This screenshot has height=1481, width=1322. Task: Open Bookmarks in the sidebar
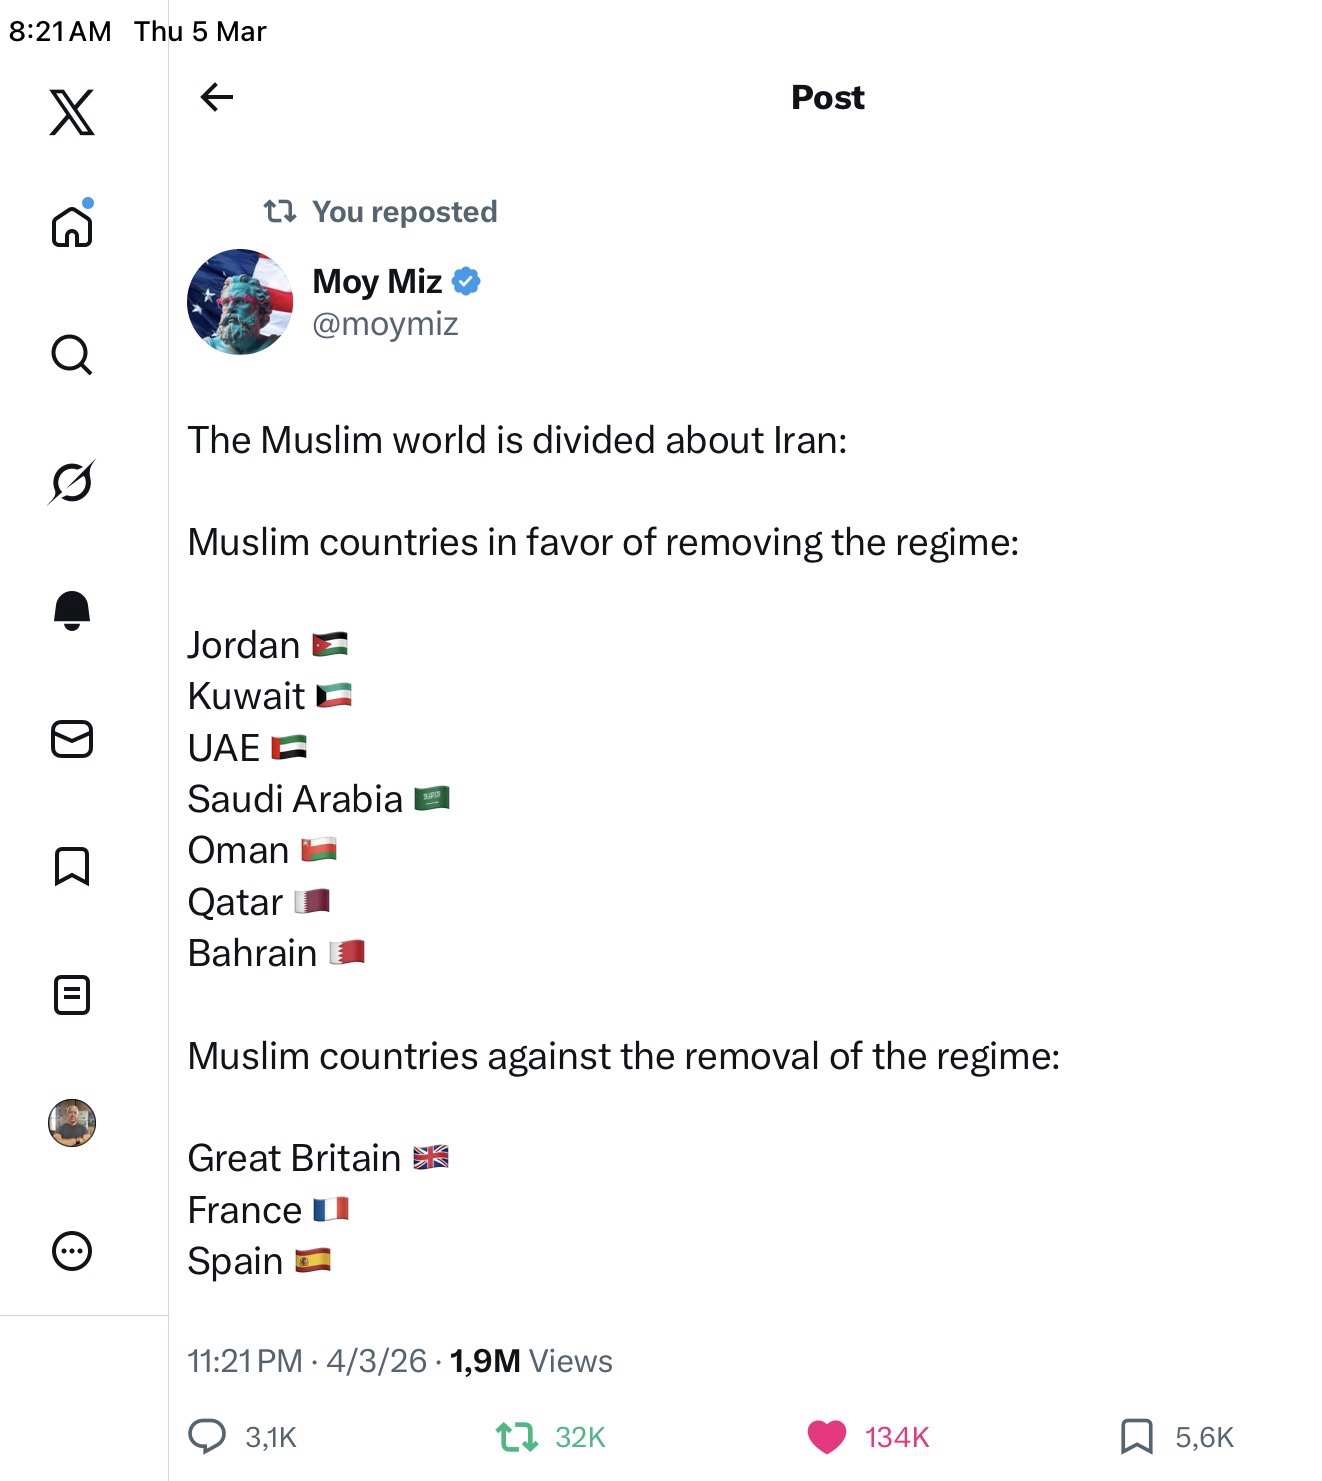pyautogui.click(x=72, y=866)
